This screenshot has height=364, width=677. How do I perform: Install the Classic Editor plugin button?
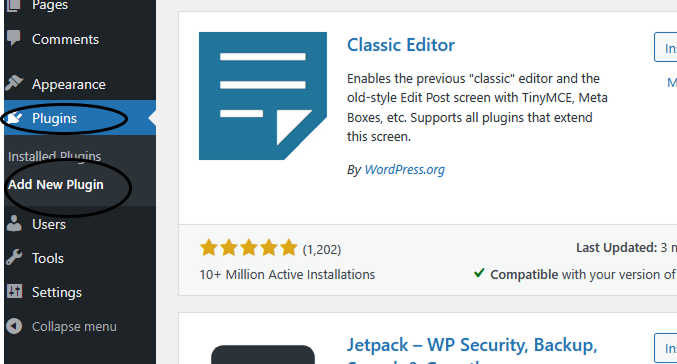point(665,47)
